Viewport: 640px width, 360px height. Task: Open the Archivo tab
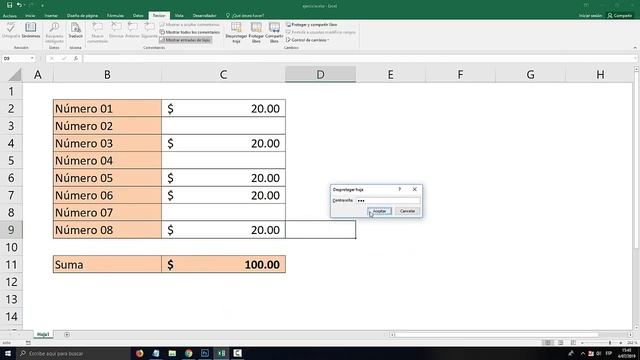click(x=10, y=16)
